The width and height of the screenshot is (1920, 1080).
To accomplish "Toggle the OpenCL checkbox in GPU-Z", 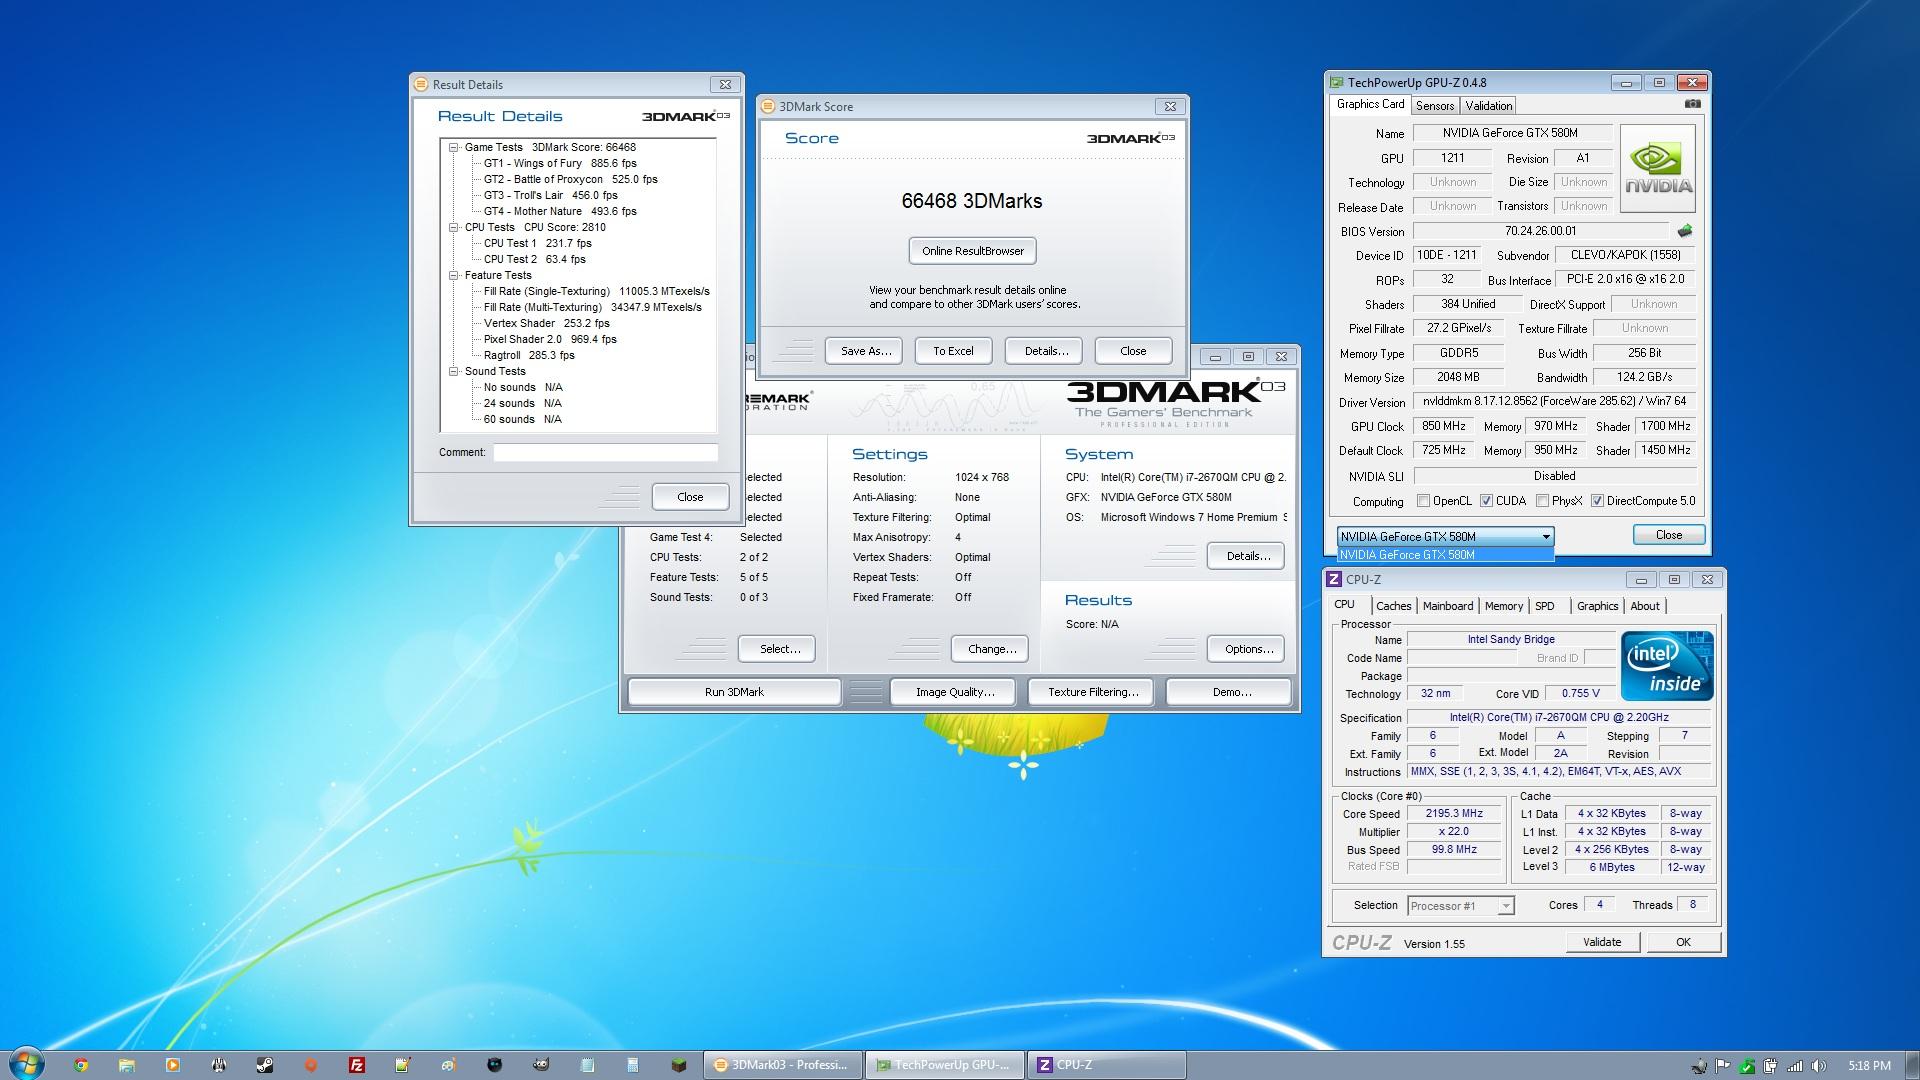I will pos(1424,501).
